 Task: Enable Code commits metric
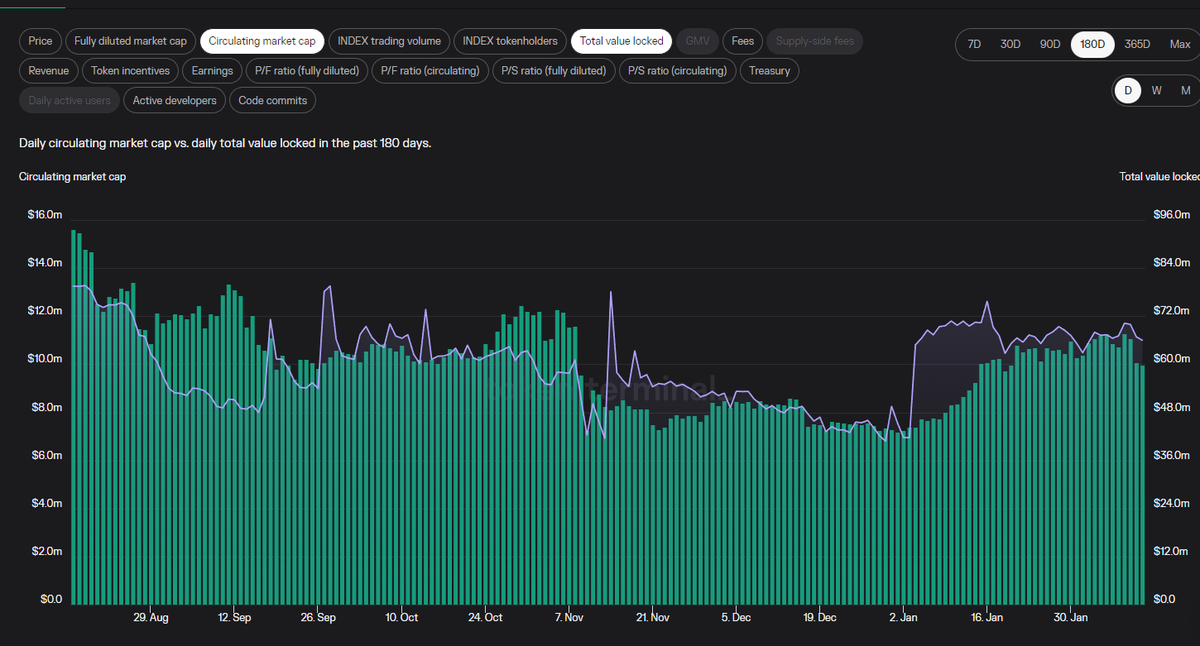pyautogui.click(x=273, y=101)
